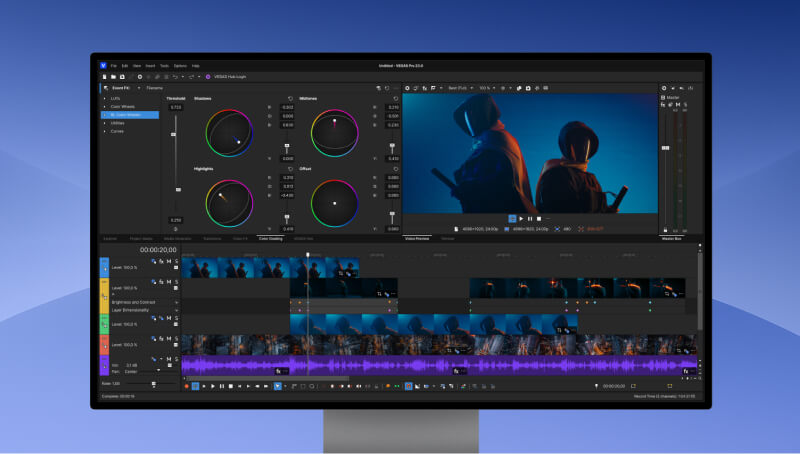The height and width of the screenshot is (454, 800).
Task: Copy snapshot to clipboard in preview toolbar
Action: click(519, 88)
